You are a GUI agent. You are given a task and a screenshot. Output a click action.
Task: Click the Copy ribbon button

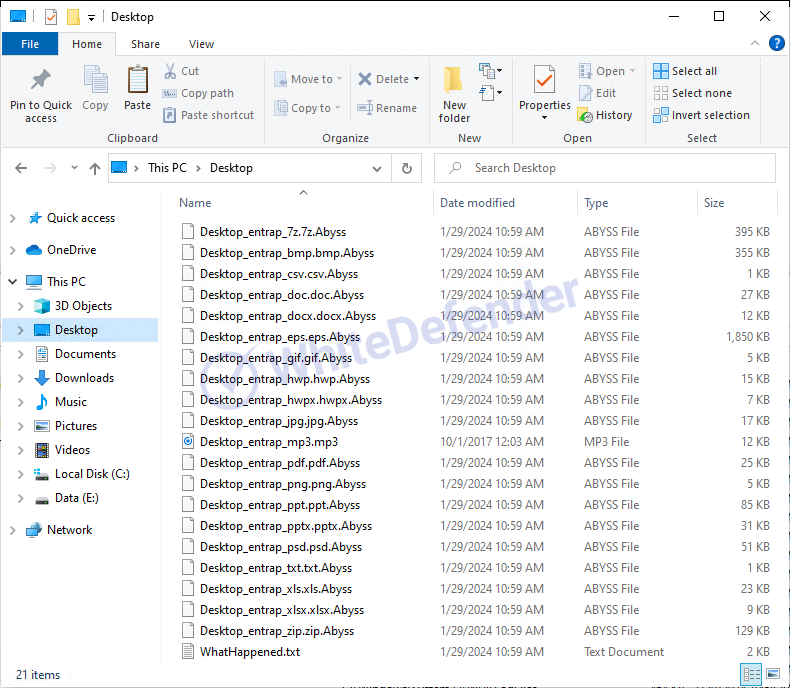coord(95,88)
